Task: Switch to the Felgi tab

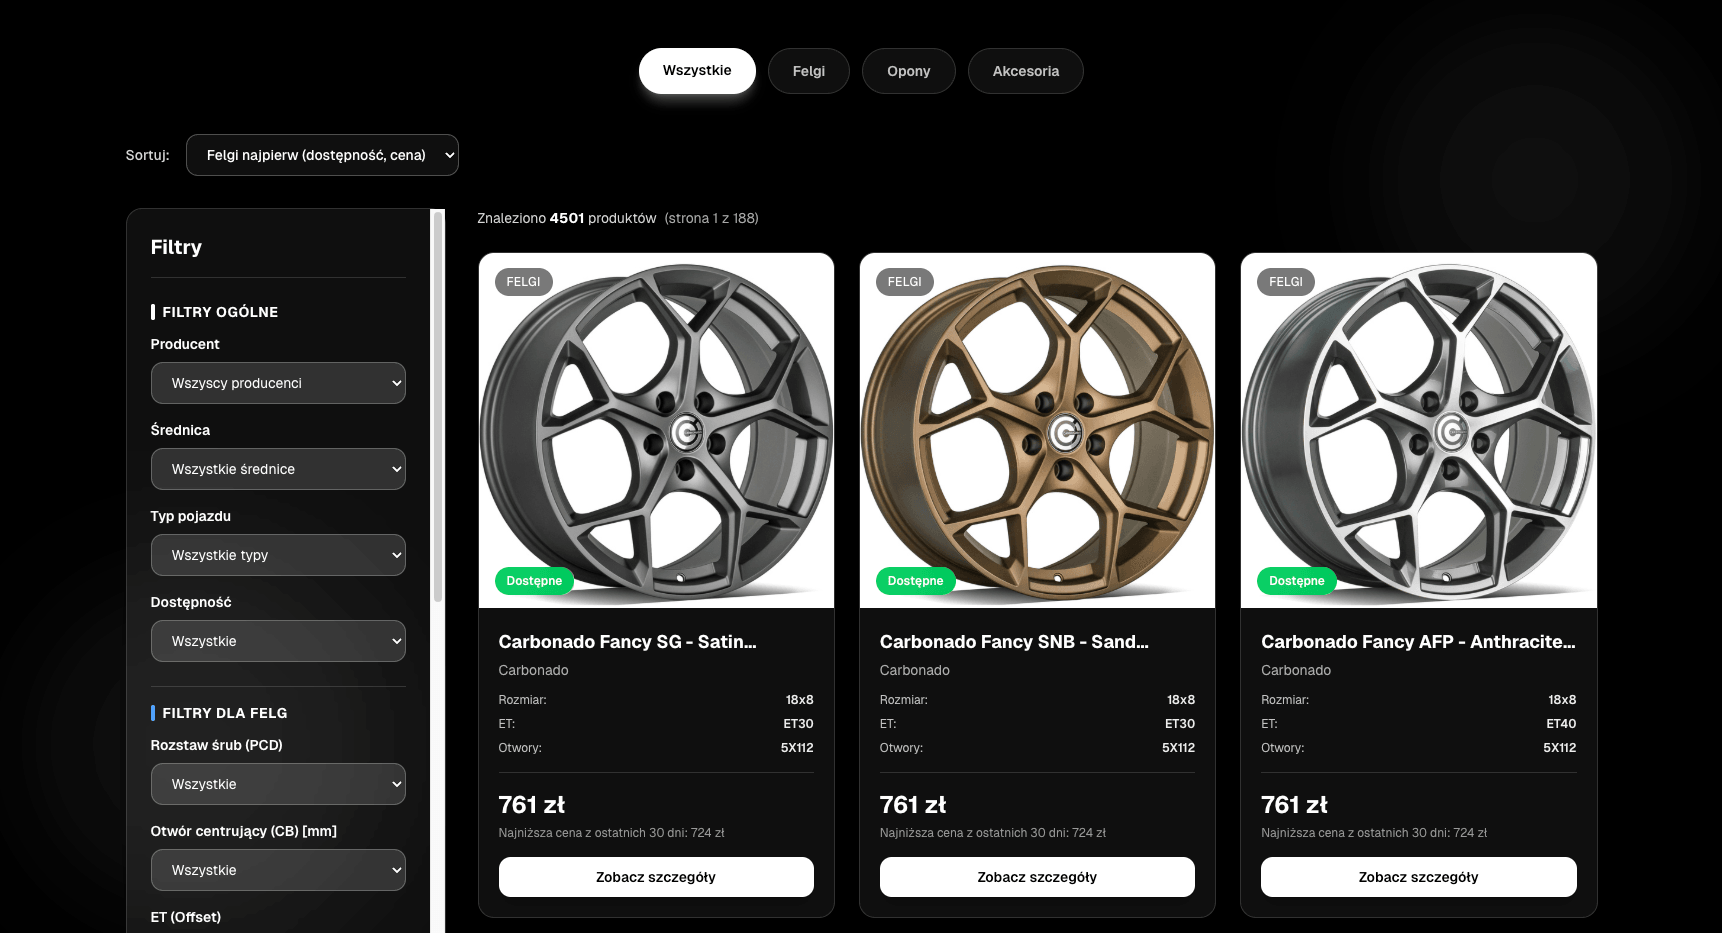Action: point(809,71)
